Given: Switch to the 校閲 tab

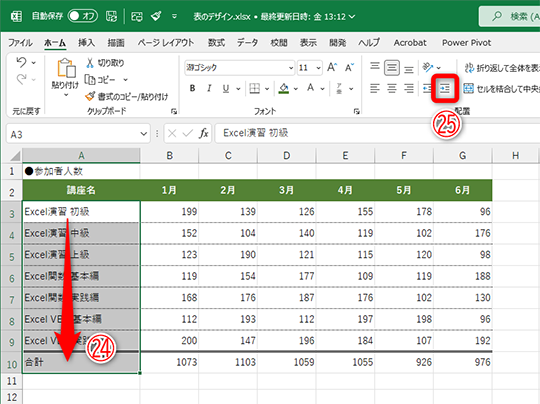Looking at the screenshot, I should (x=279, y=43).
